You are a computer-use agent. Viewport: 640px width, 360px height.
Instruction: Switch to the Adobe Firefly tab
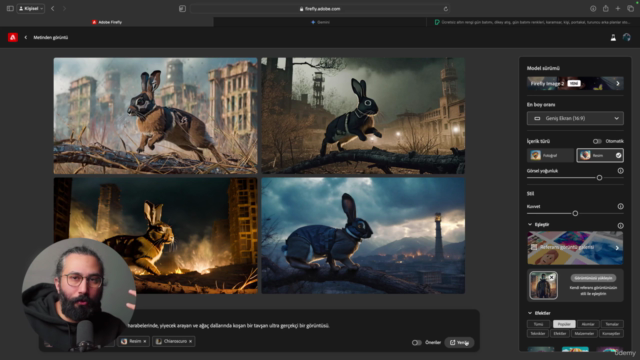tap(107, 22)
